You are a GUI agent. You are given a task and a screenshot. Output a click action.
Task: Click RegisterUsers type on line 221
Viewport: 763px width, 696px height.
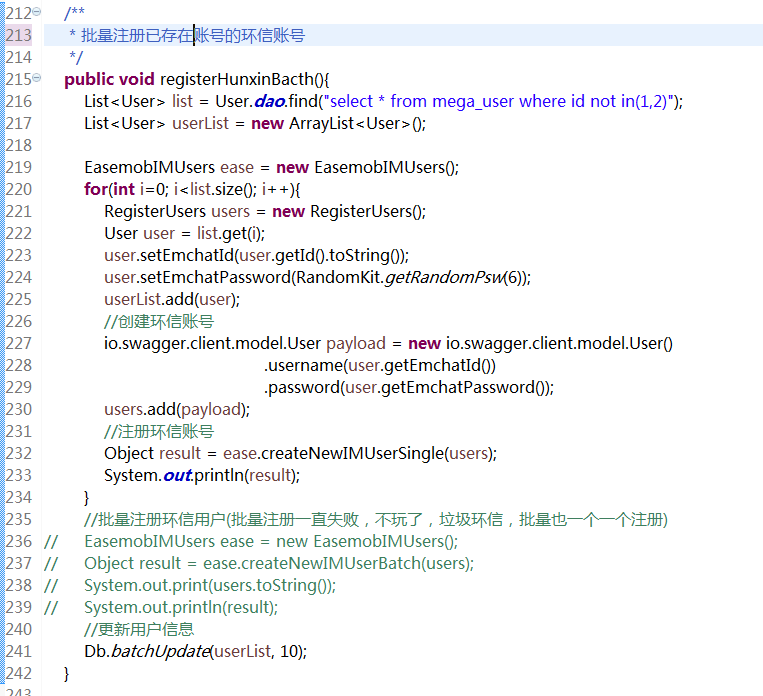click(155, 212)
